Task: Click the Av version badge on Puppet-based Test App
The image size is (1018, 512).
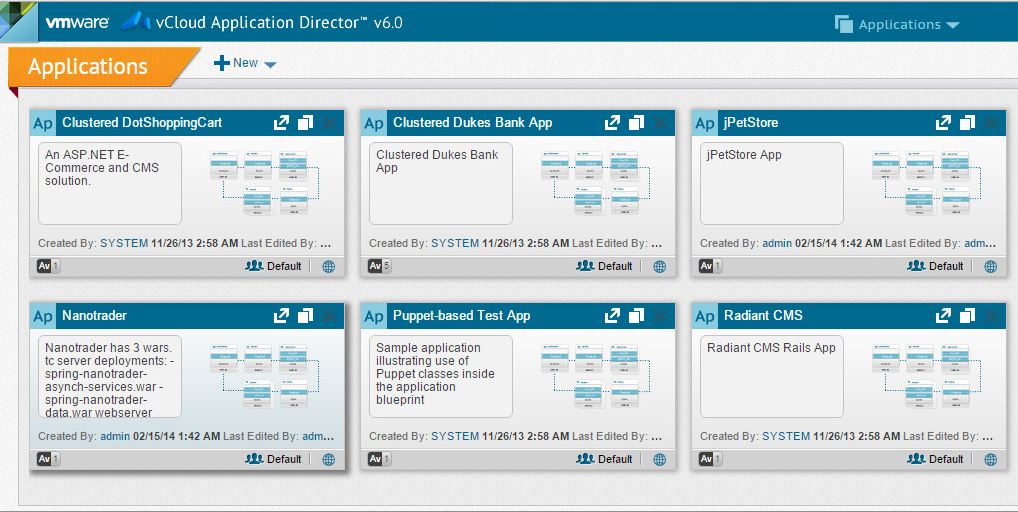Action: [379, 459]
